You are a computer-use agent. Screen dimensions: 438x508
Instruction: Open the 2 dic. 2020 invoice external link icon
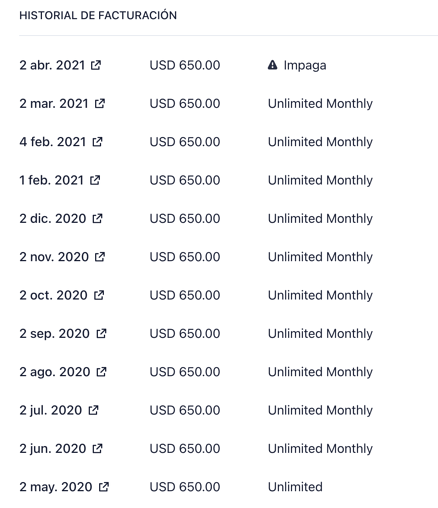[x=97, y=218]
